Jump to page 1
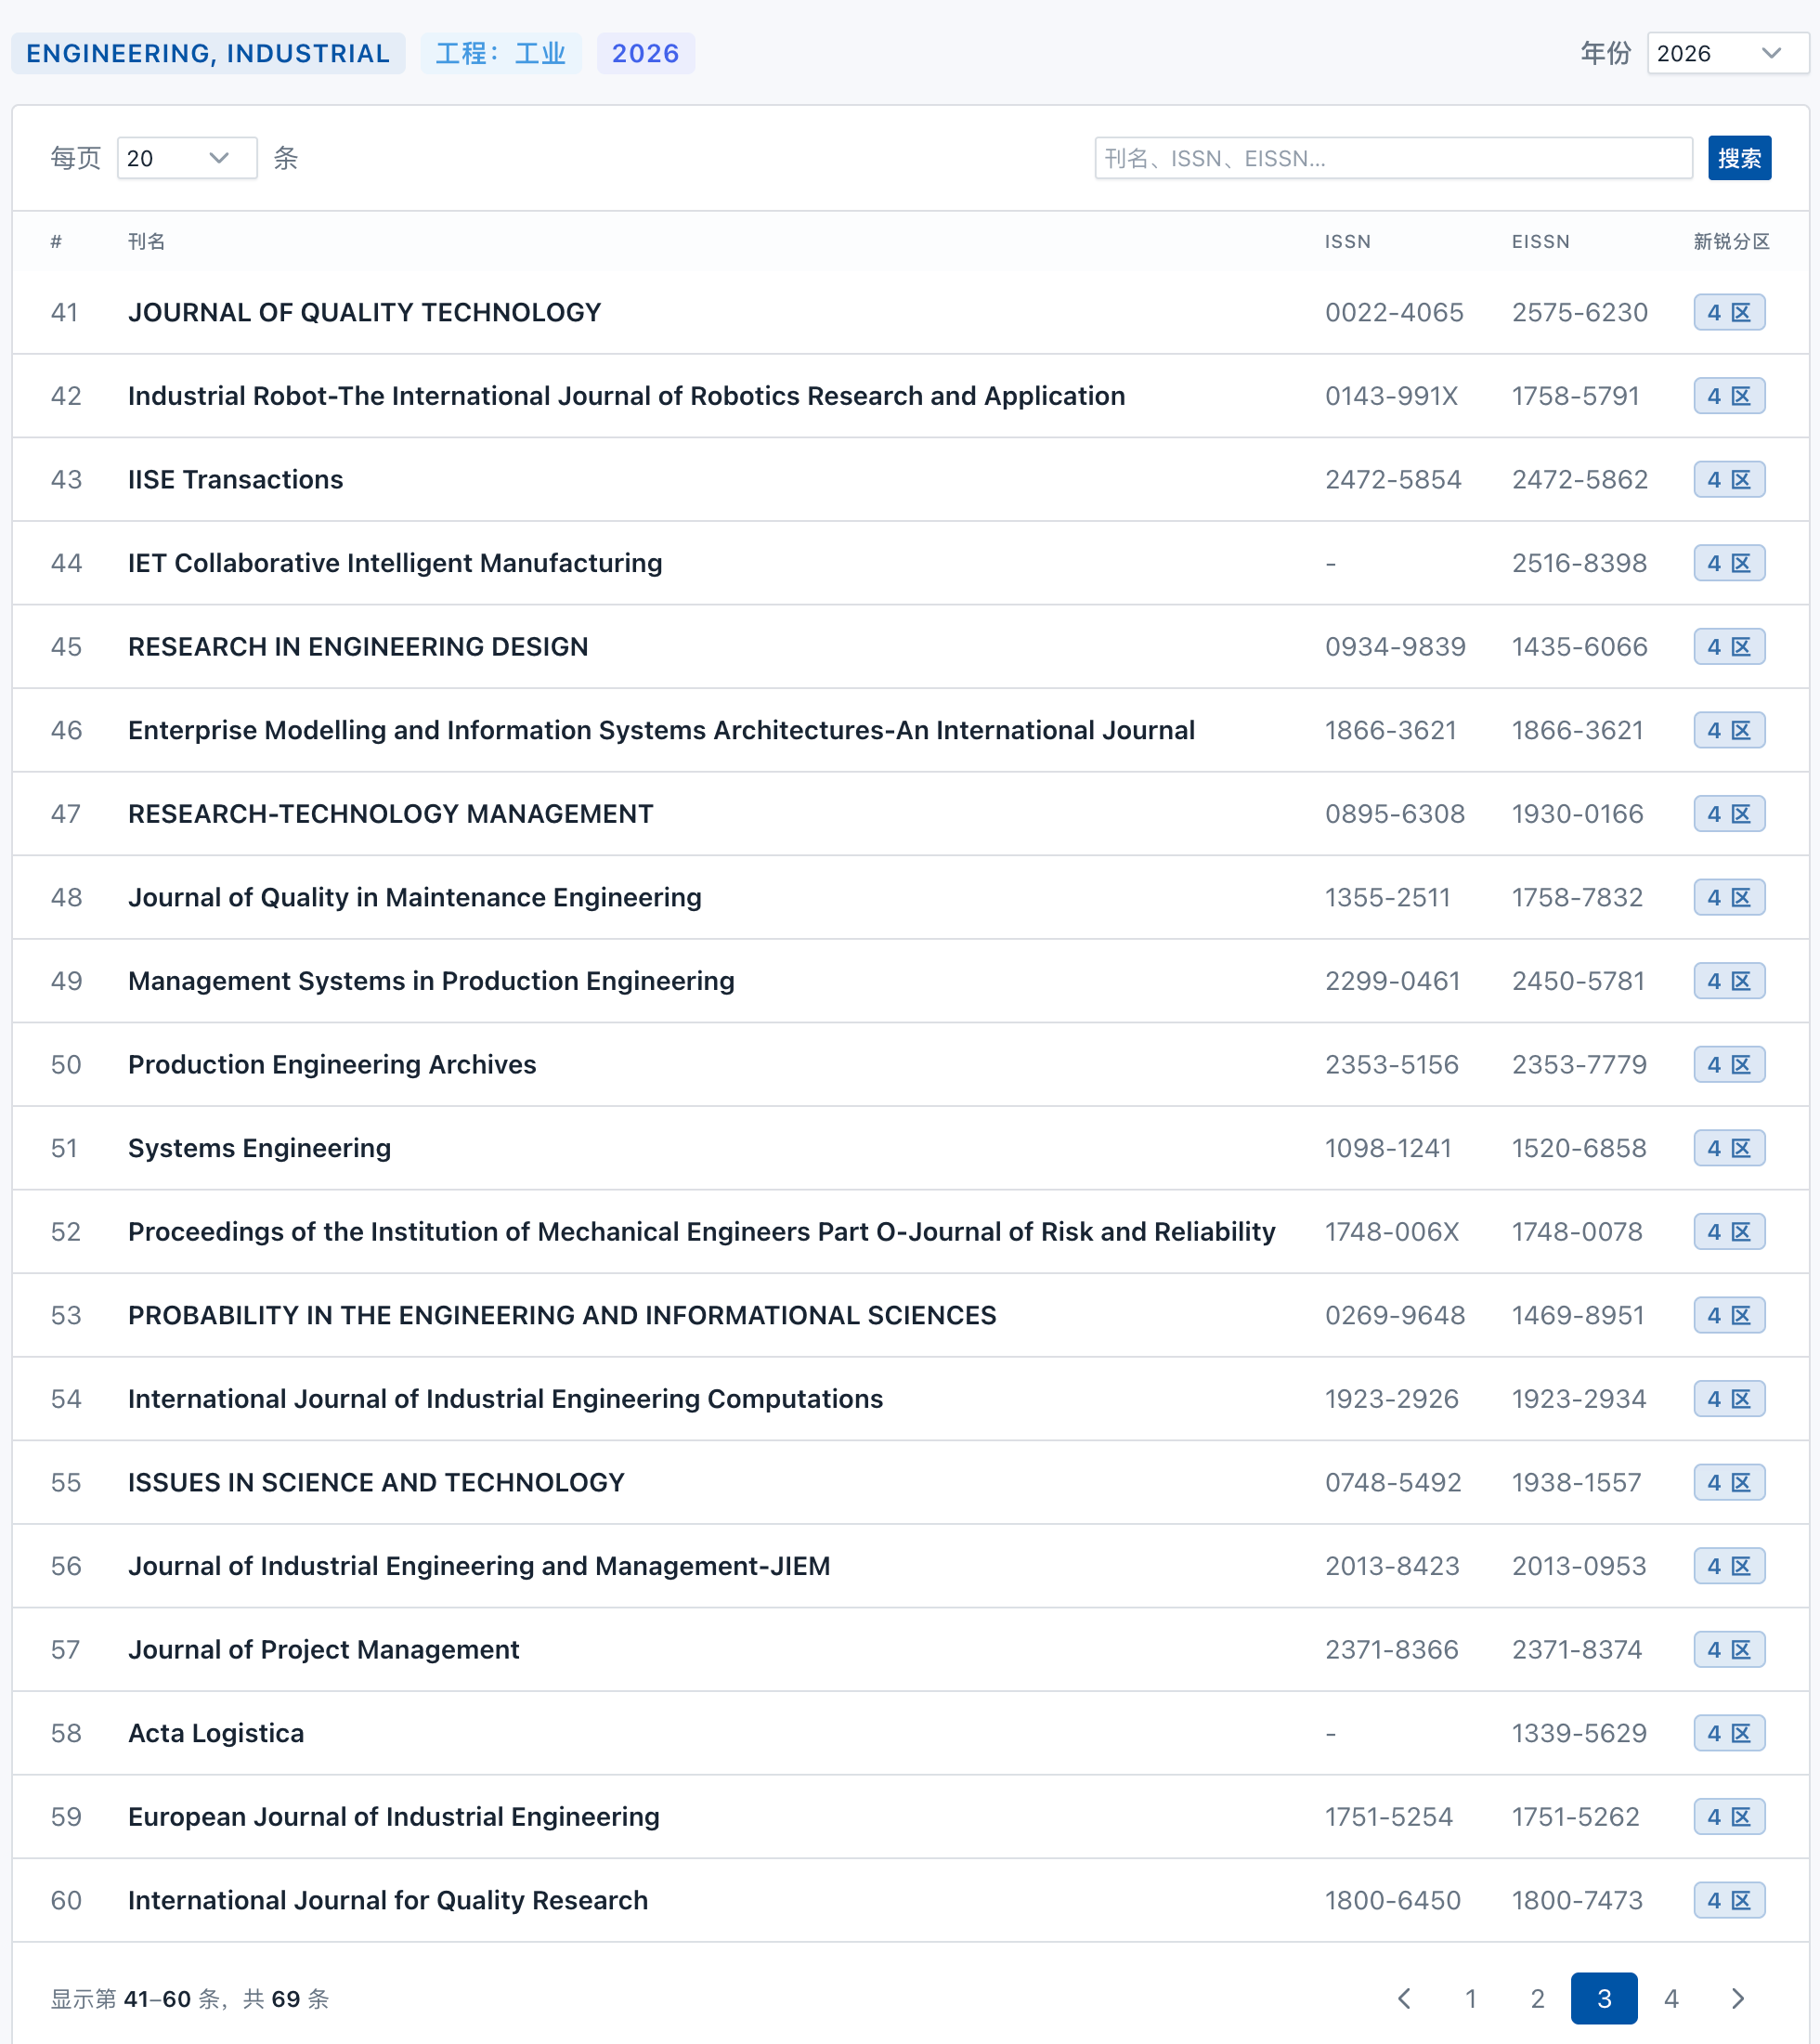The width and height of the screenshot is (1820, 2044). point(1471,1998)
